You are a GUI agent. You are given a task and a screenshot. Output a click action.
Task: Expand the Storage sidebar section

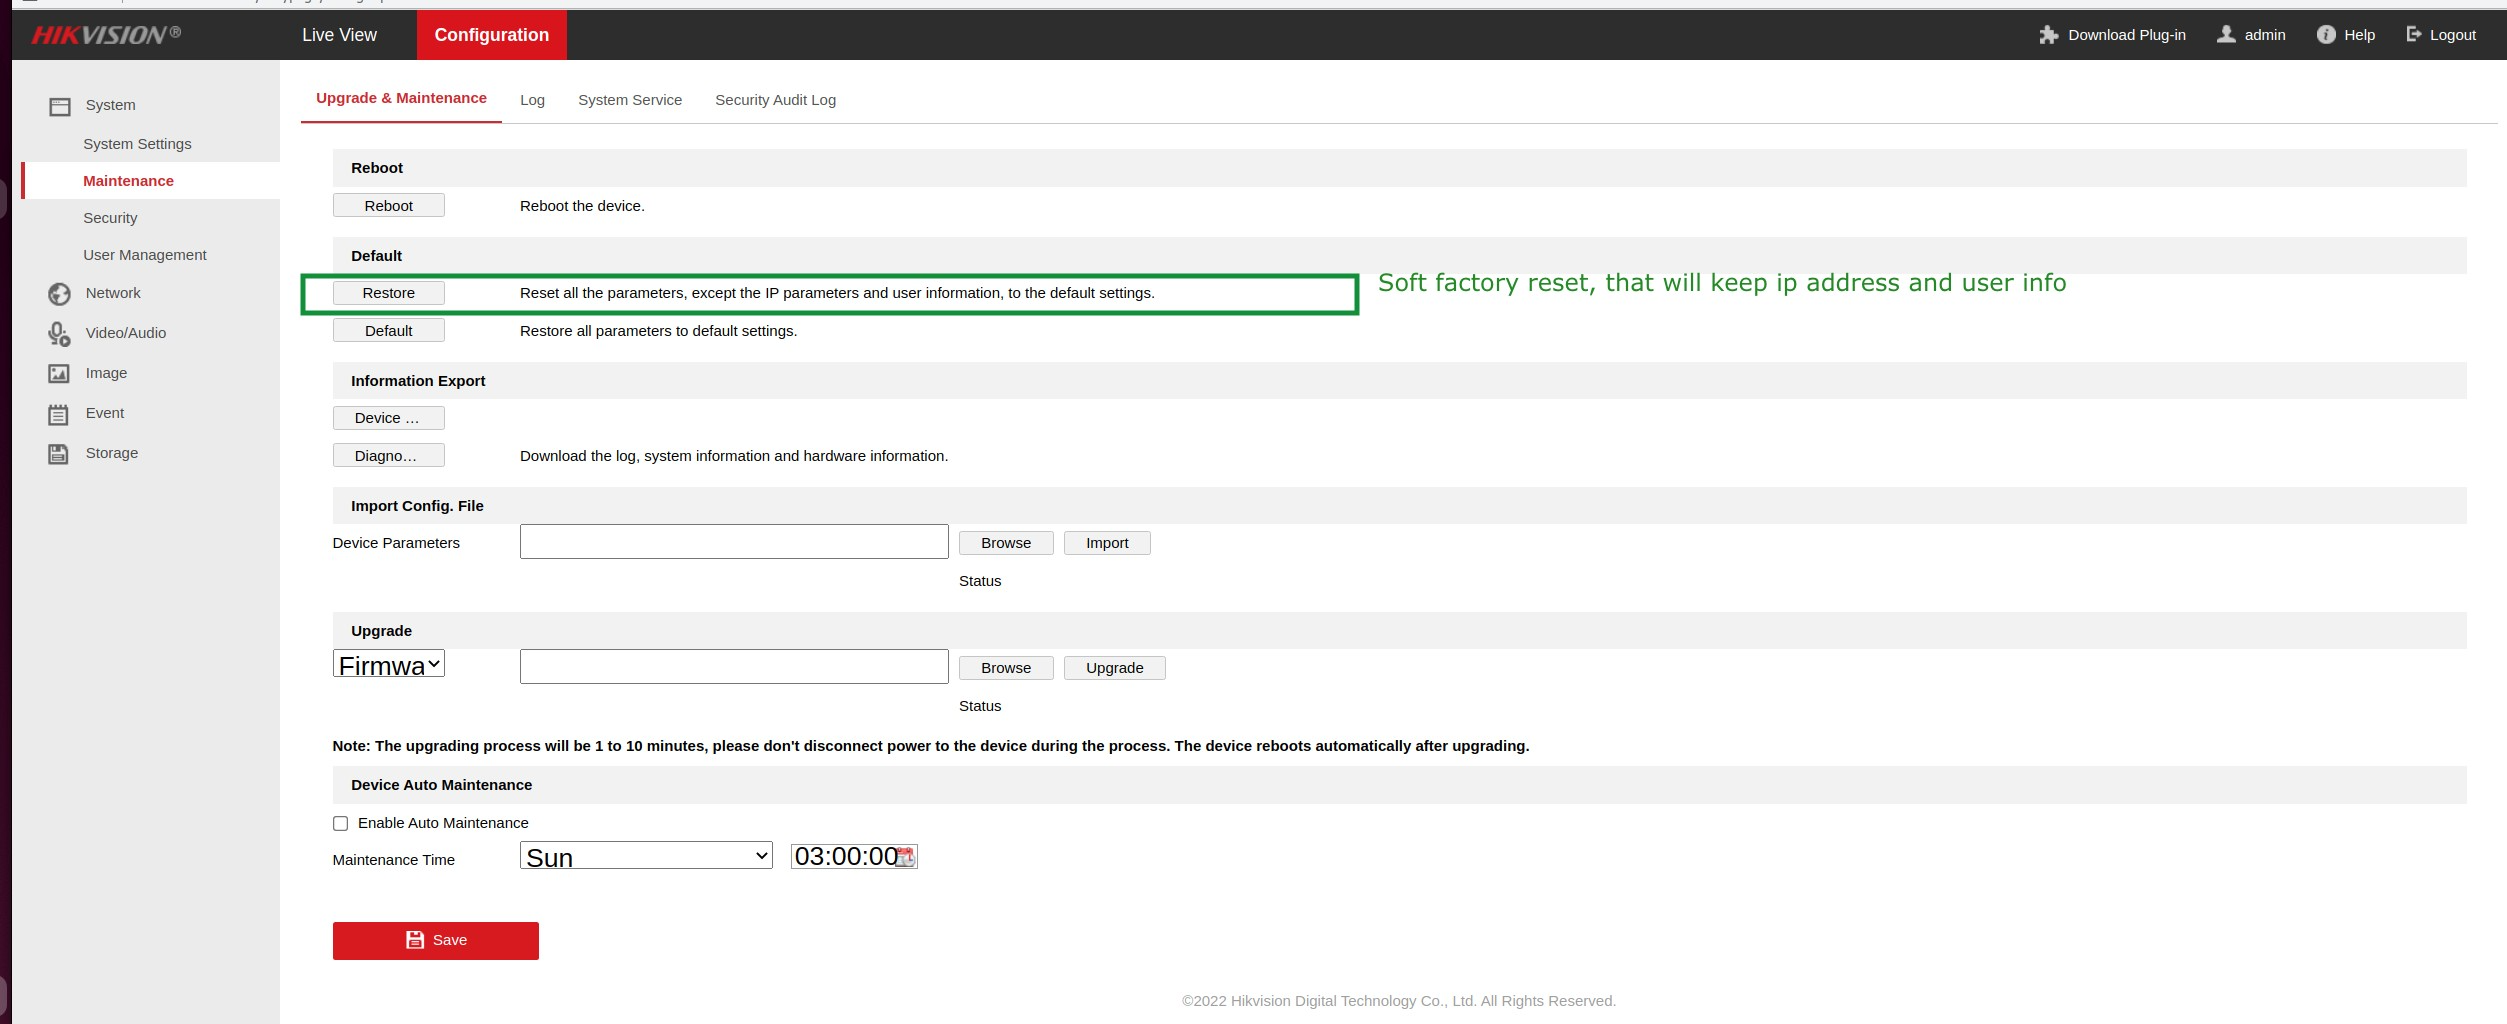tap(112, 453)
